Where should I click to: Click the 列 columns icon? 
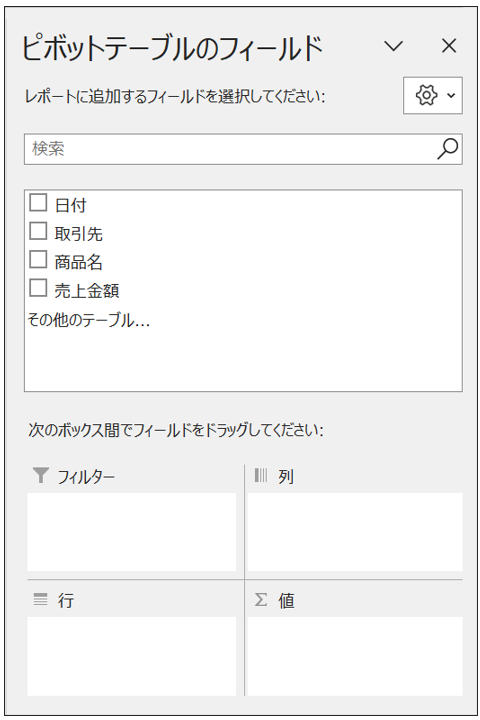[261, 475]
